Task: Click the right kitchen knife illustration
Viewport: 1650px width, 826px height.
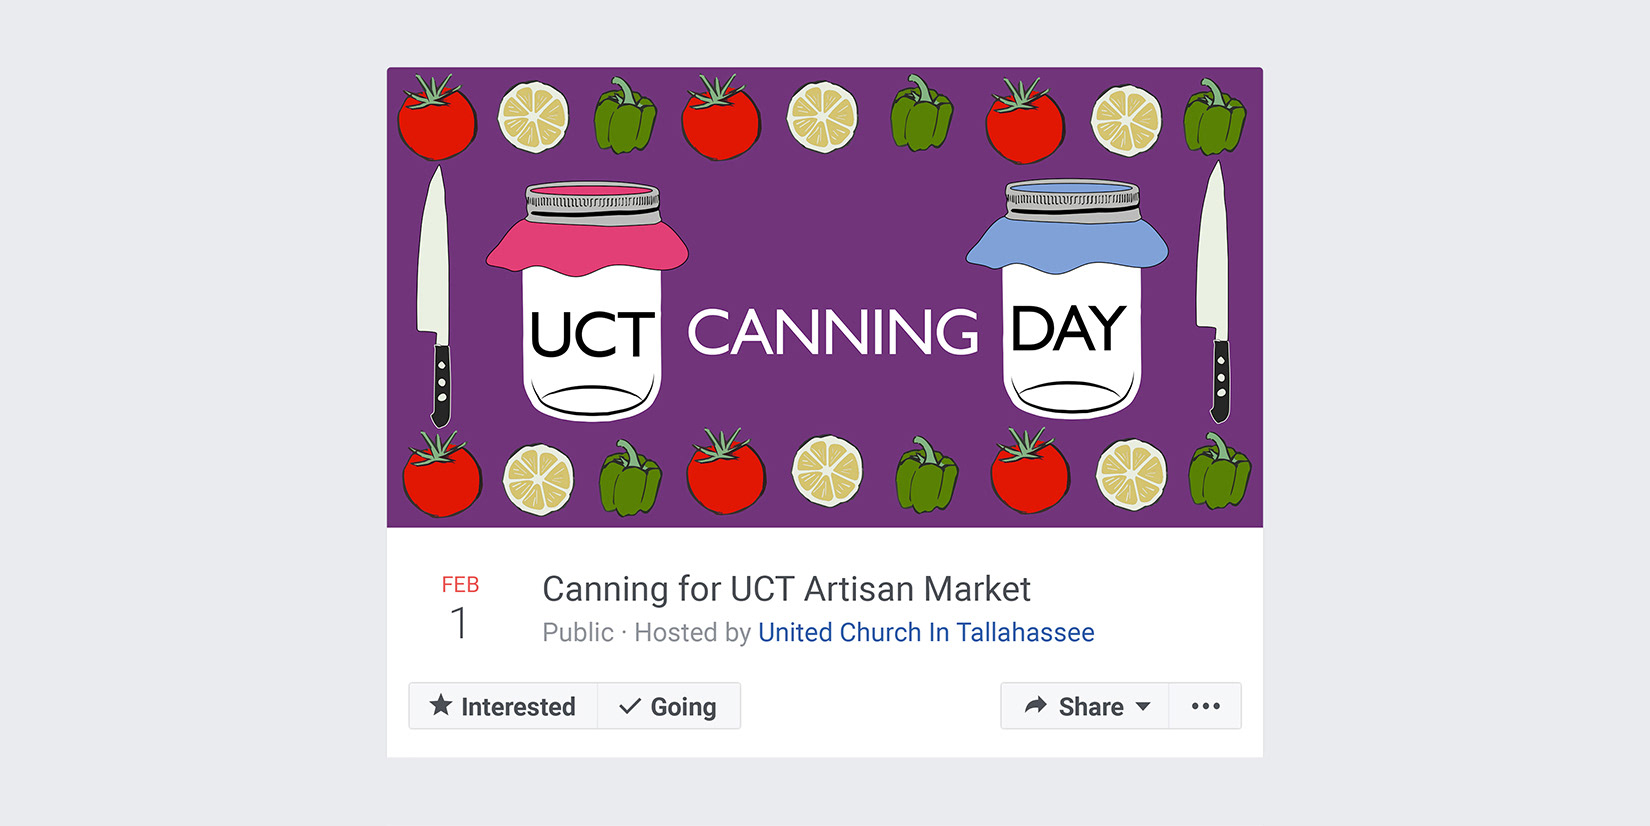Action: (x=1213, y=292)
